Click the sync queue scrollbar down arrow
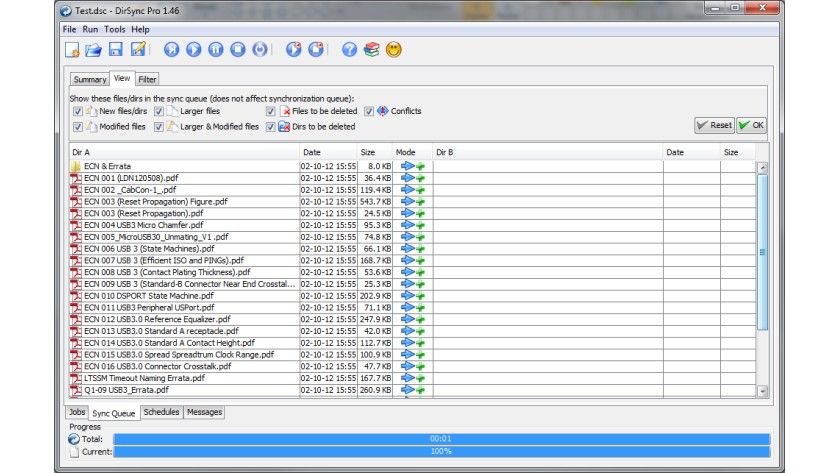 (x=762, y=392)
